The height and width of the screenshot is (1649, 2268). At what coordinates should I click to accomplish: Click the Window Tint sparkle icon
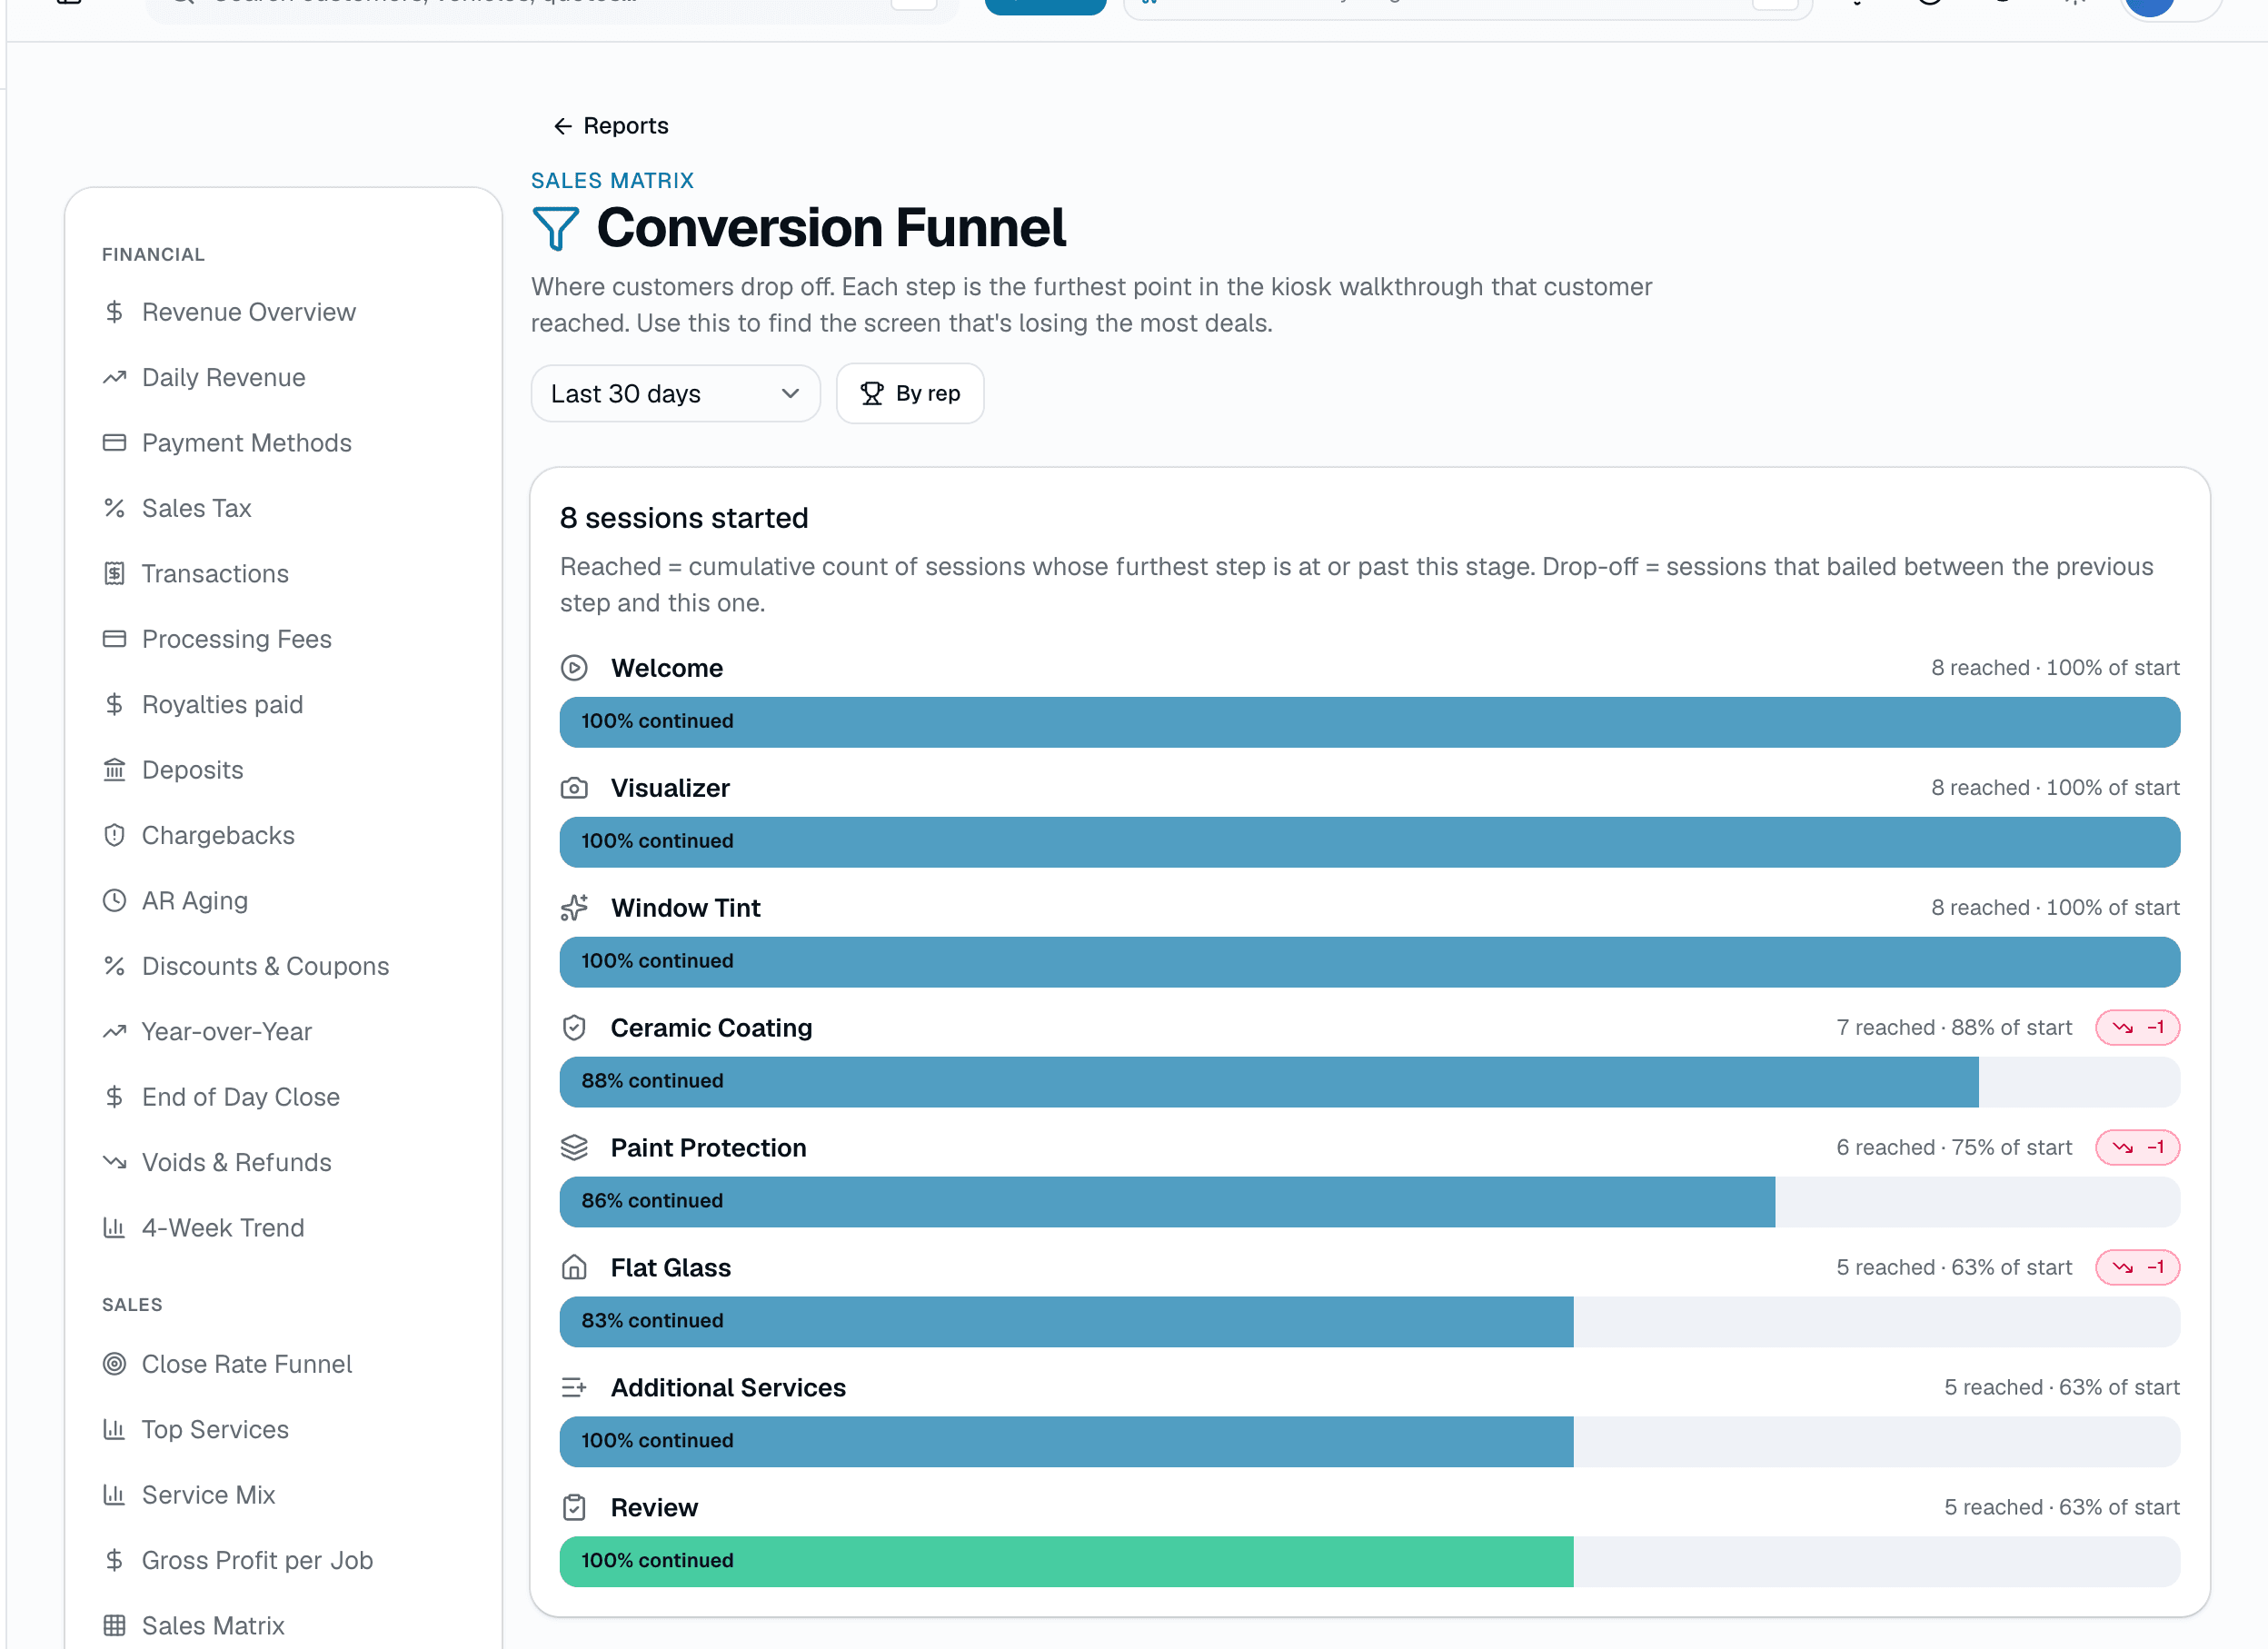click(574, 908)
